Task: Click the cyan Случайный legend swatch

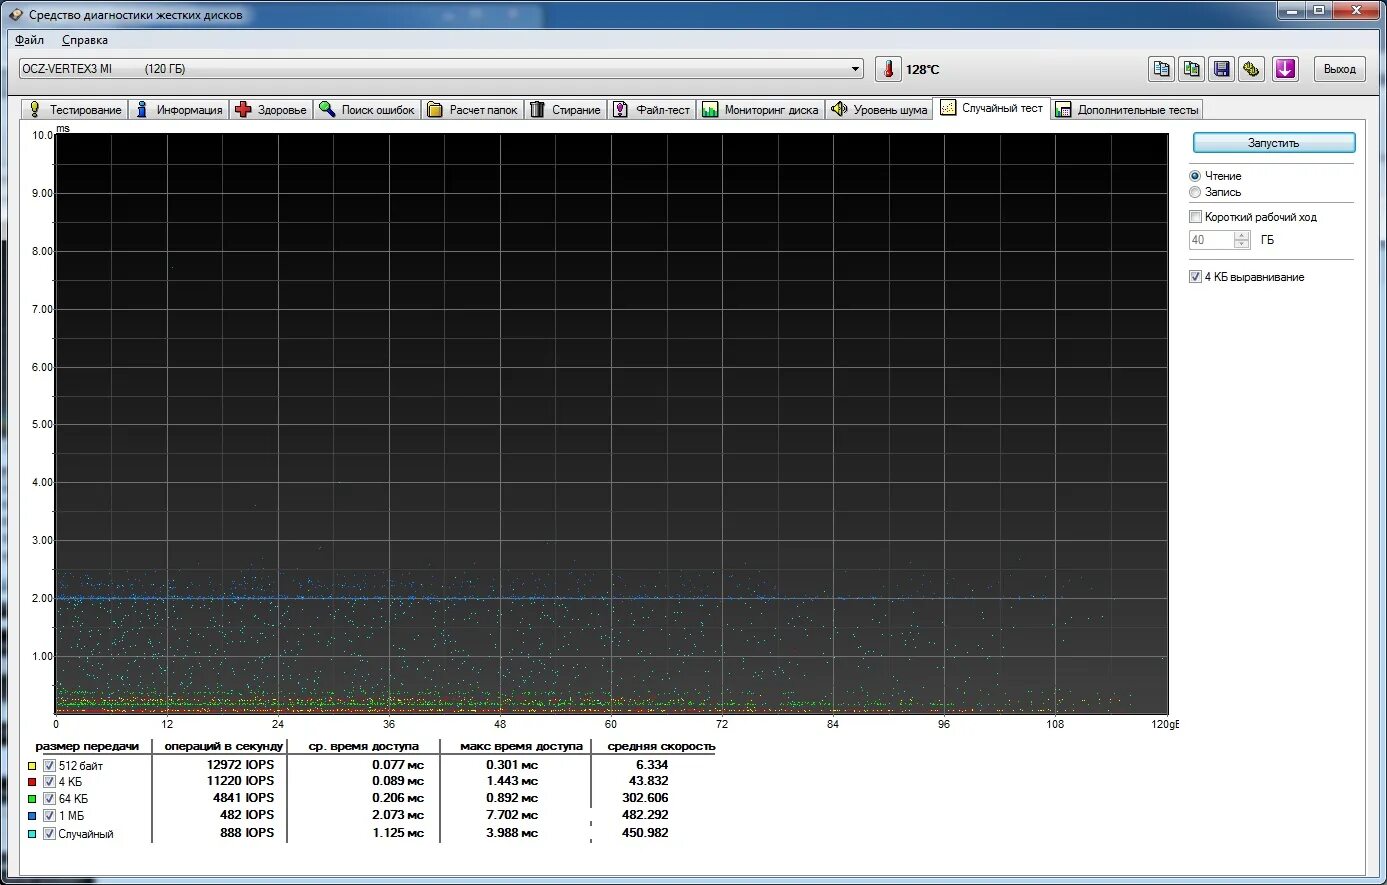Action: pos(33,834)
